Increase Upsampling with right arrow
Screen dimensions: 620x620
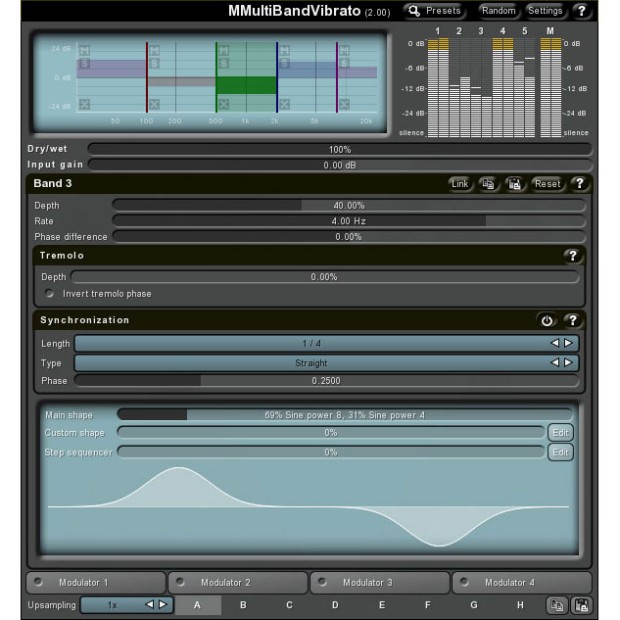pos(163,605)
